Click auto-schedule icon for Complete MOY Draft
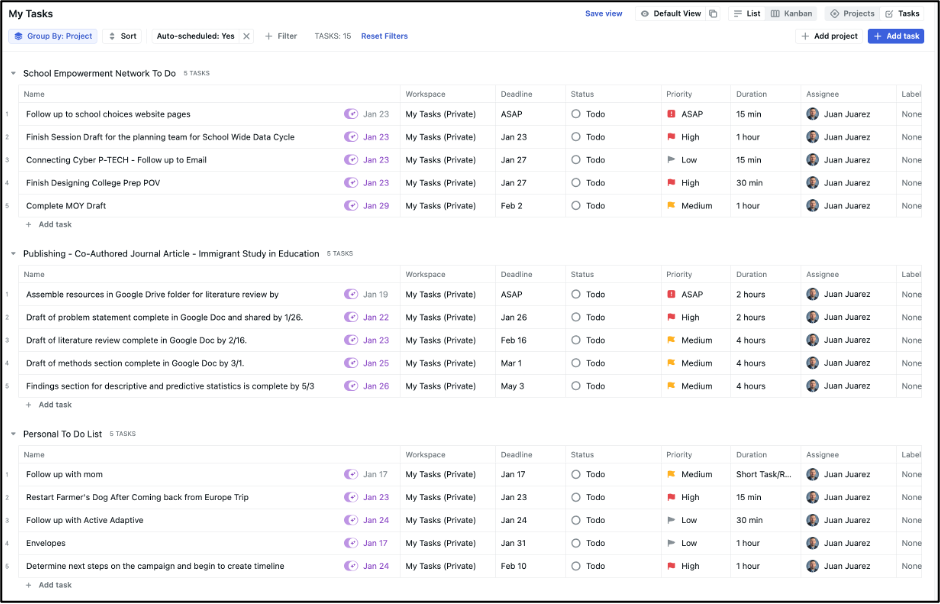This screenshot has width=940, height=604. [x=351, y=206]
